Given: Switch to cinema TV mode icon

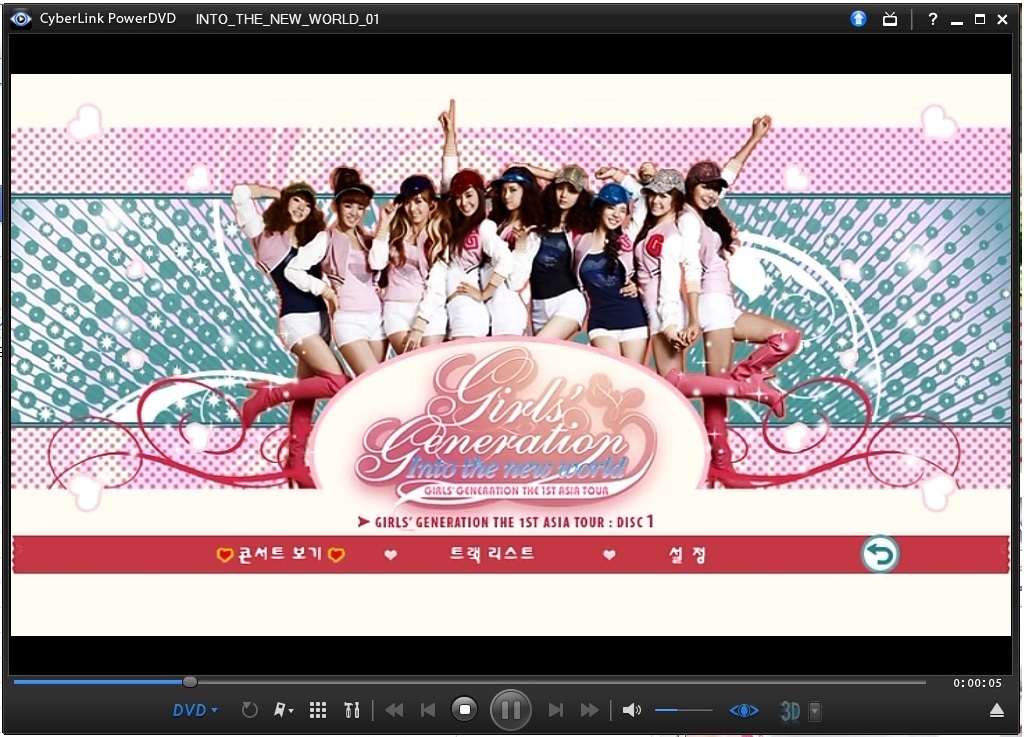Looking at the screenshot, I should click(x=890, y=19).
